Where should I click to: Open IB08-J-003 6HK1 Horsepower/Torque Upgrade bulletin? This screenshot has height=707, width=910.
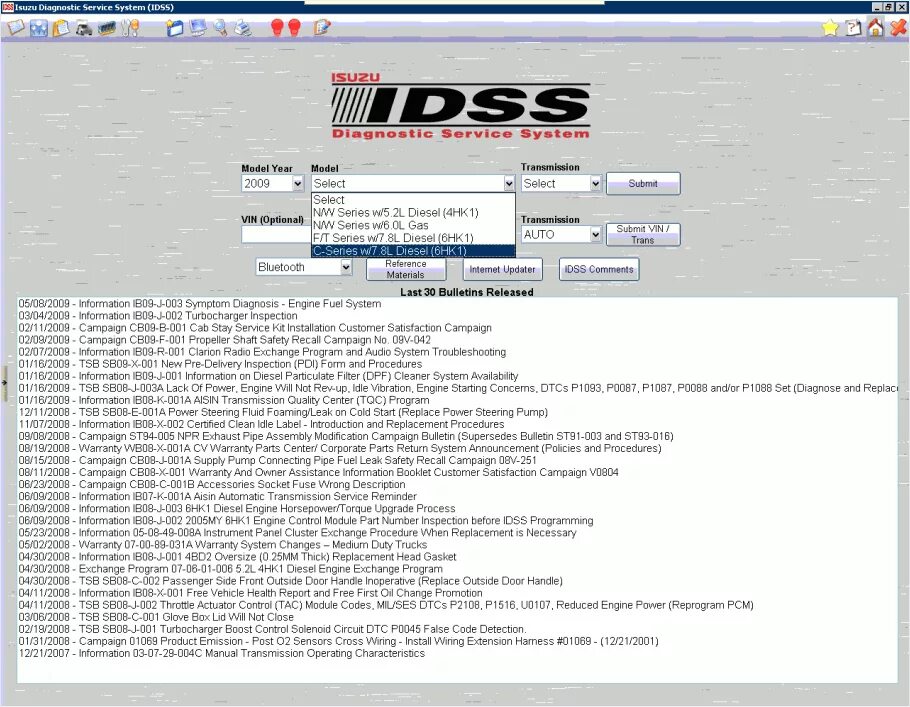click(x=237, y=509)
